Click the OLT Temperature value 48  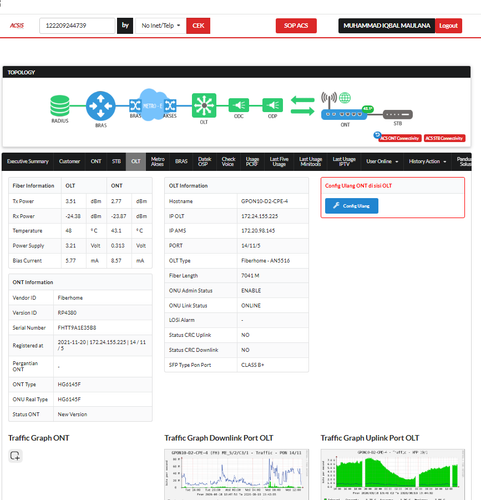point(69,231)
